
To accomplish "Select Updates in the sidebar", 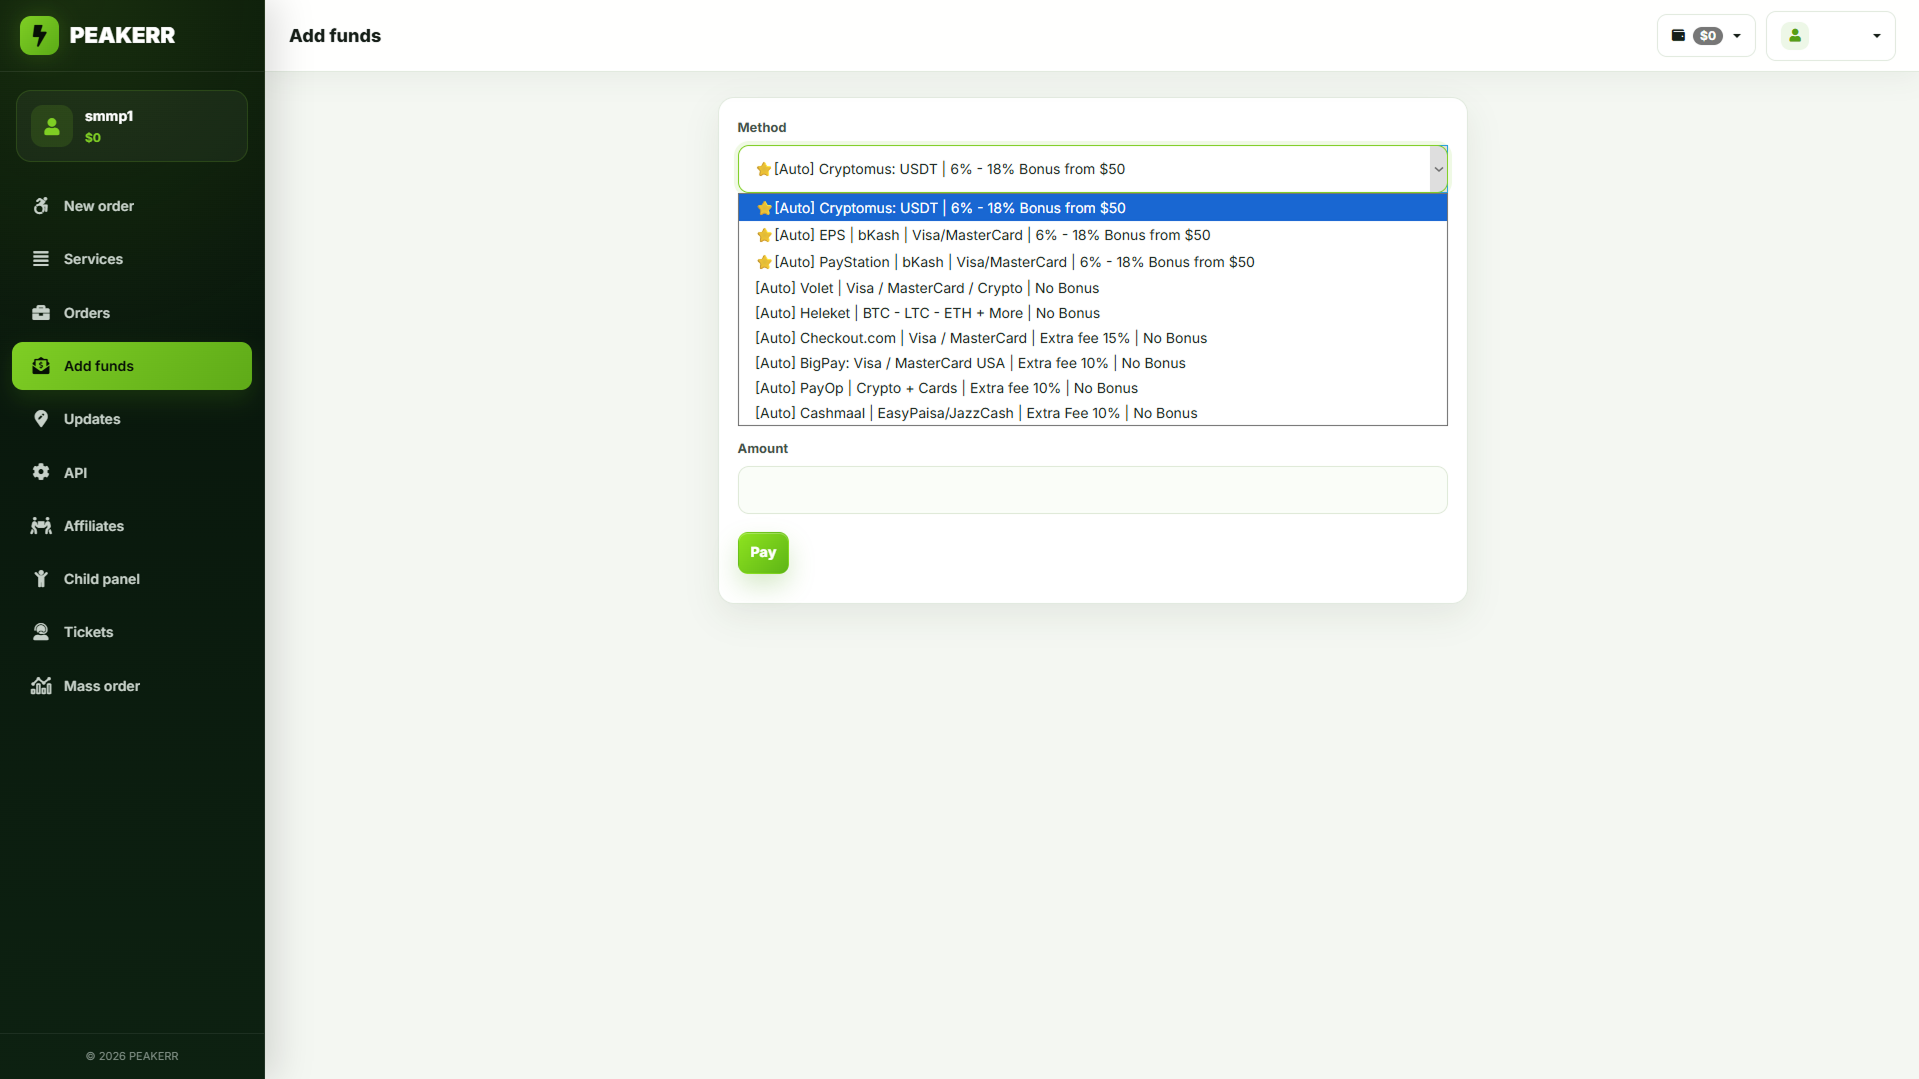I will tap(132, 419).
